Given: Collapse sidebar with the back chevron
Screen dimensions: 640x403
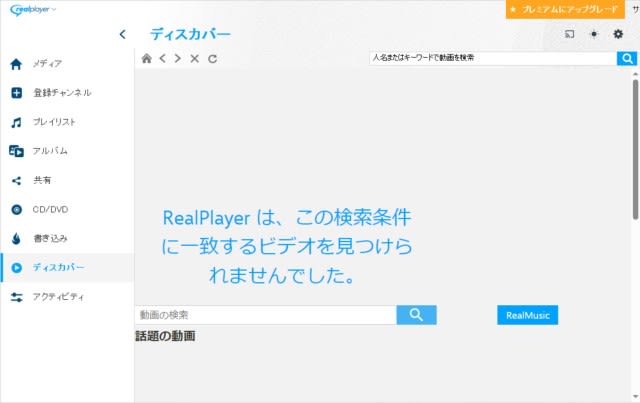Looking at the screenshot, I should pos(122,34).
